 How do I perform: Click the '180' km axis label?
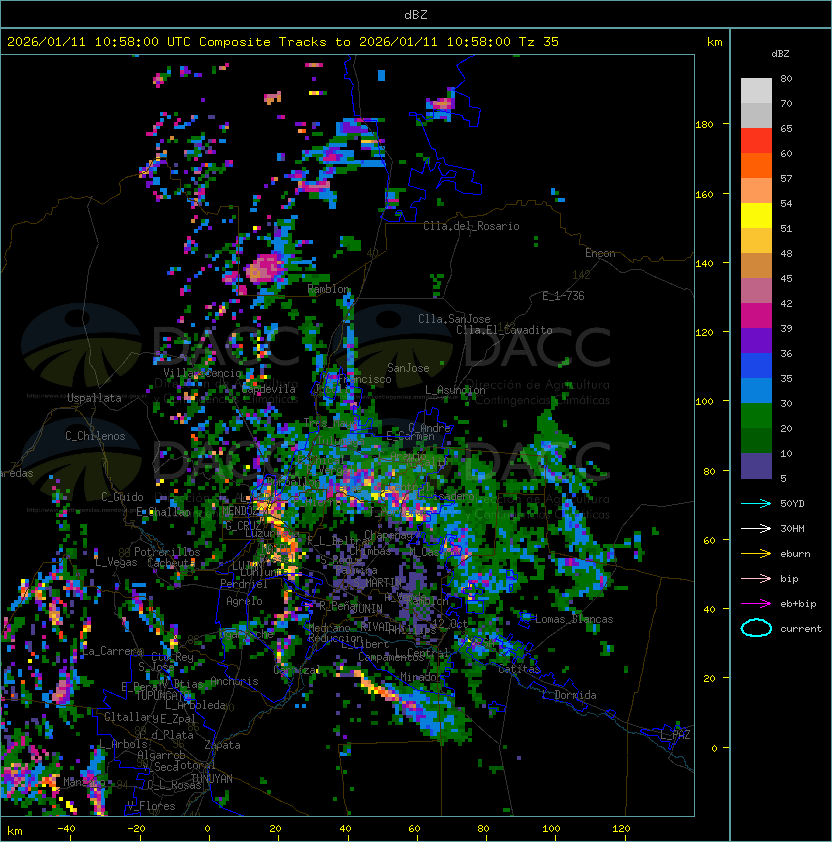point(704,125)
